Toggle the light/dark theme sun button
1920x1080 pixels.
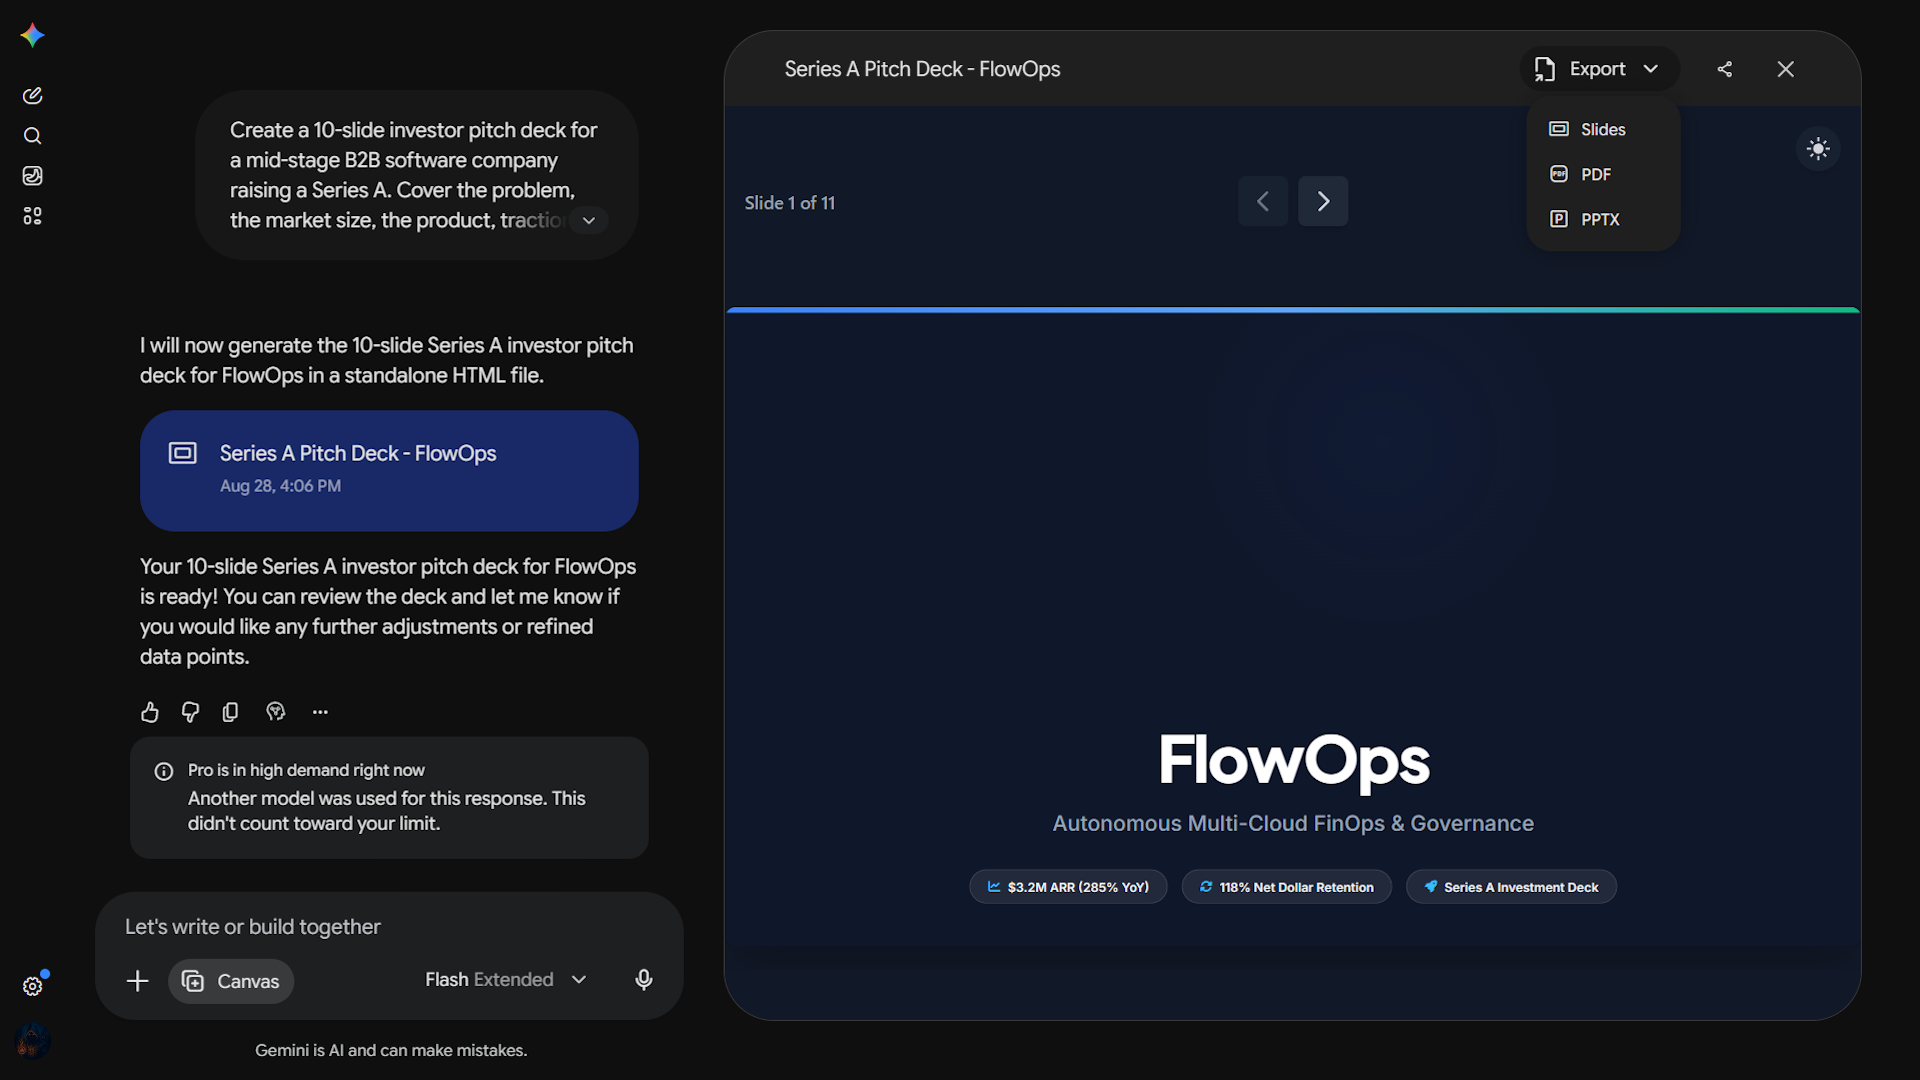click(x=1819, y=149)
